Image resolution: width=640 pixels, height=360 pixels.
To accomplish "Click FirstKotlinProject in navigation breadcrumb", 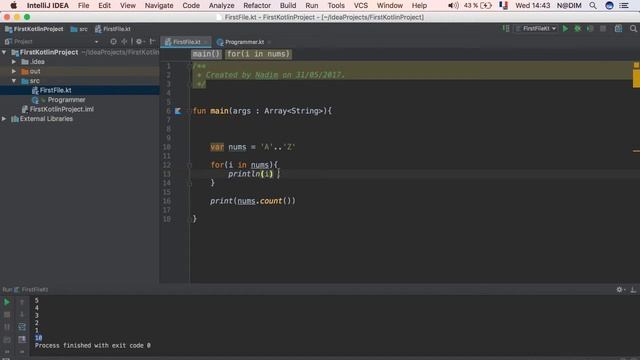I will point(34,29).
